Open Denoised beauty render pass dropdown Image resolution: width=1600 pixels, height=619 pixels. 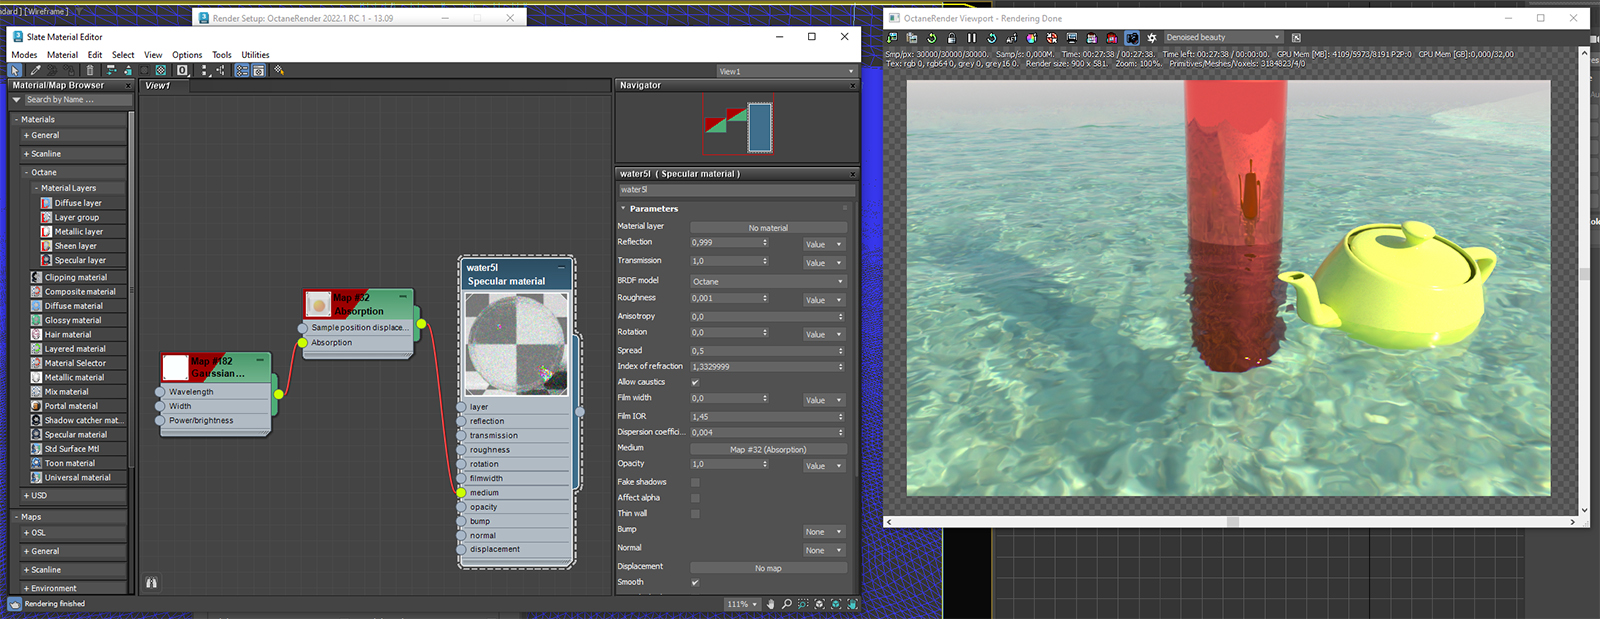(x=1223, y=38)
